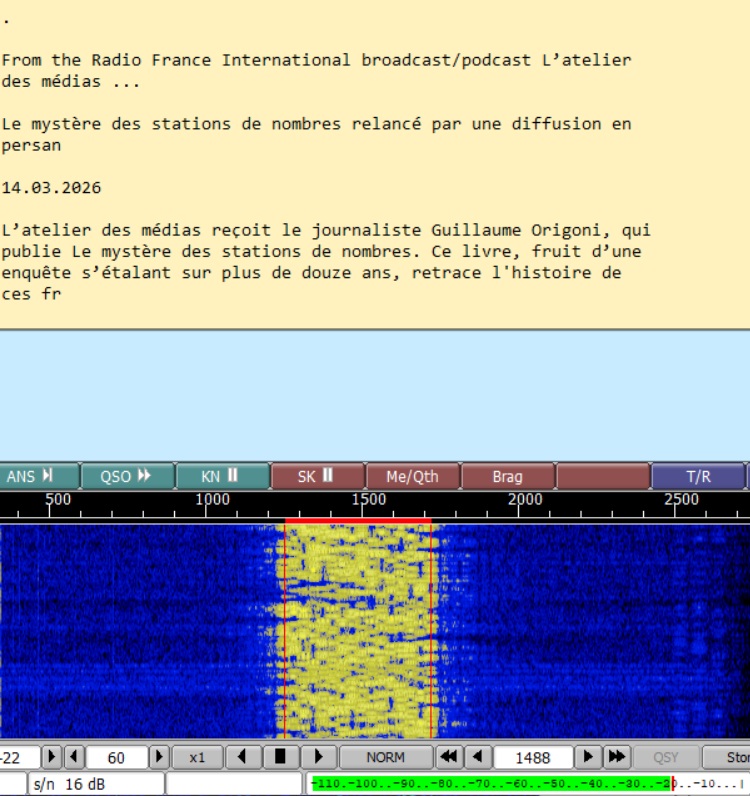Click the red bandwidth bar above the signal

[x=358, y=521]
